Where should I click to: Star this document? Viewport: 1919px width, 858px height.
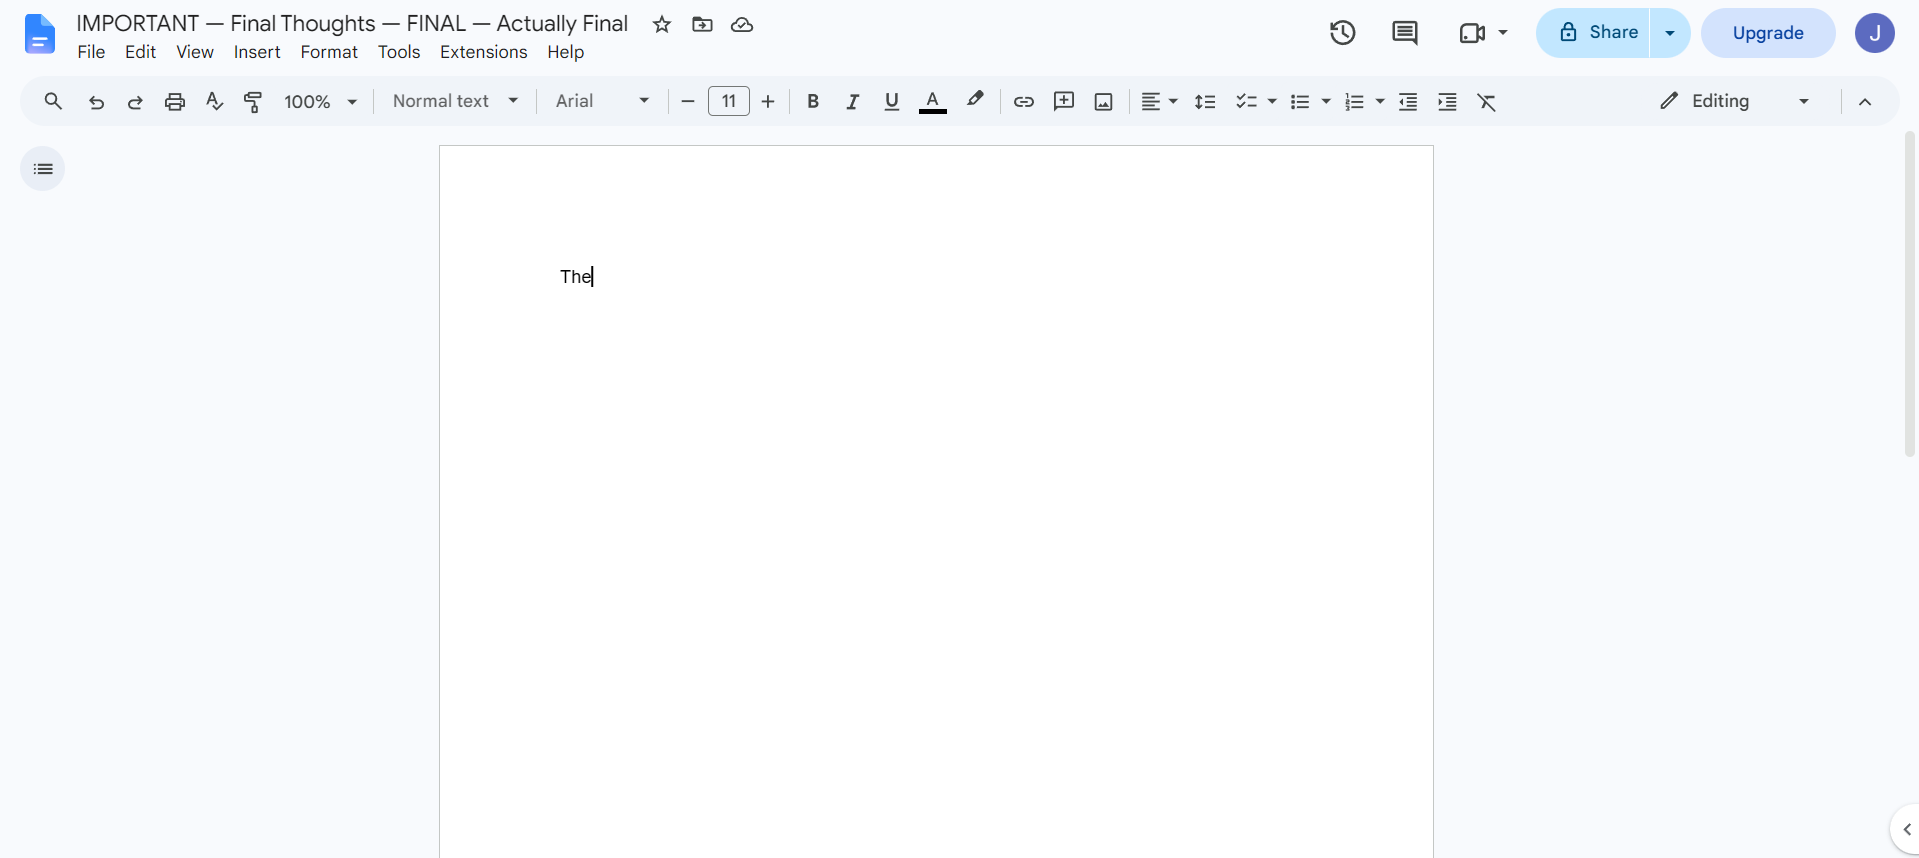[x=662, y=25]
